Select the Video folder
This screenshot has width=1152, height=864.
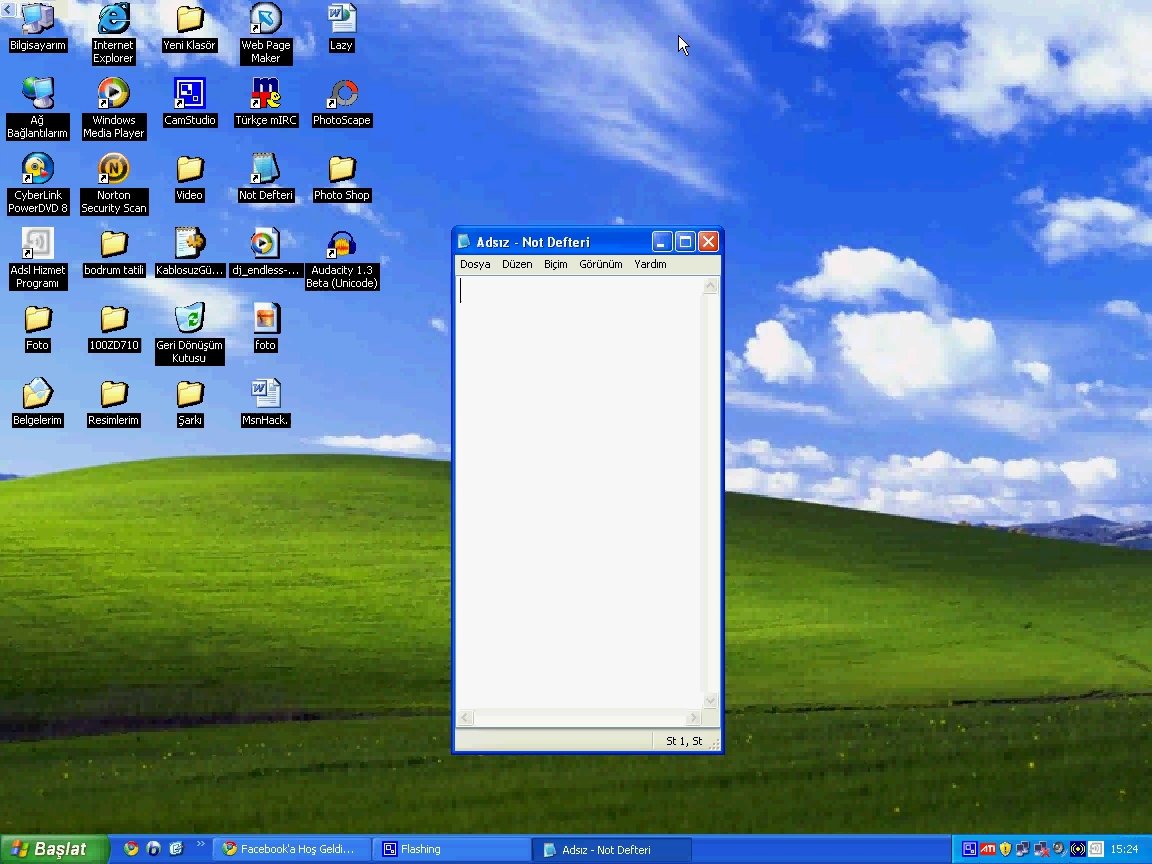click(x=190, y=178)
